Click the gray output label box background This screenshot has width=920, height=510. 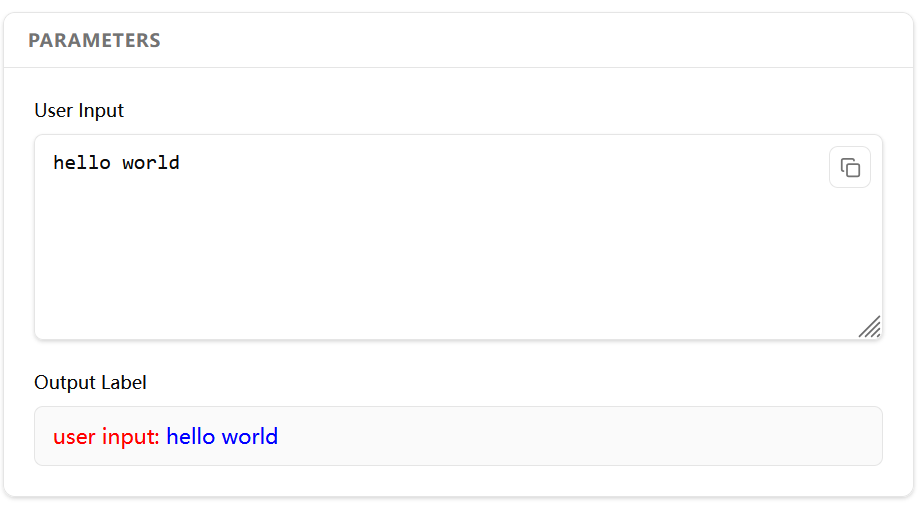tap(600, 437)
